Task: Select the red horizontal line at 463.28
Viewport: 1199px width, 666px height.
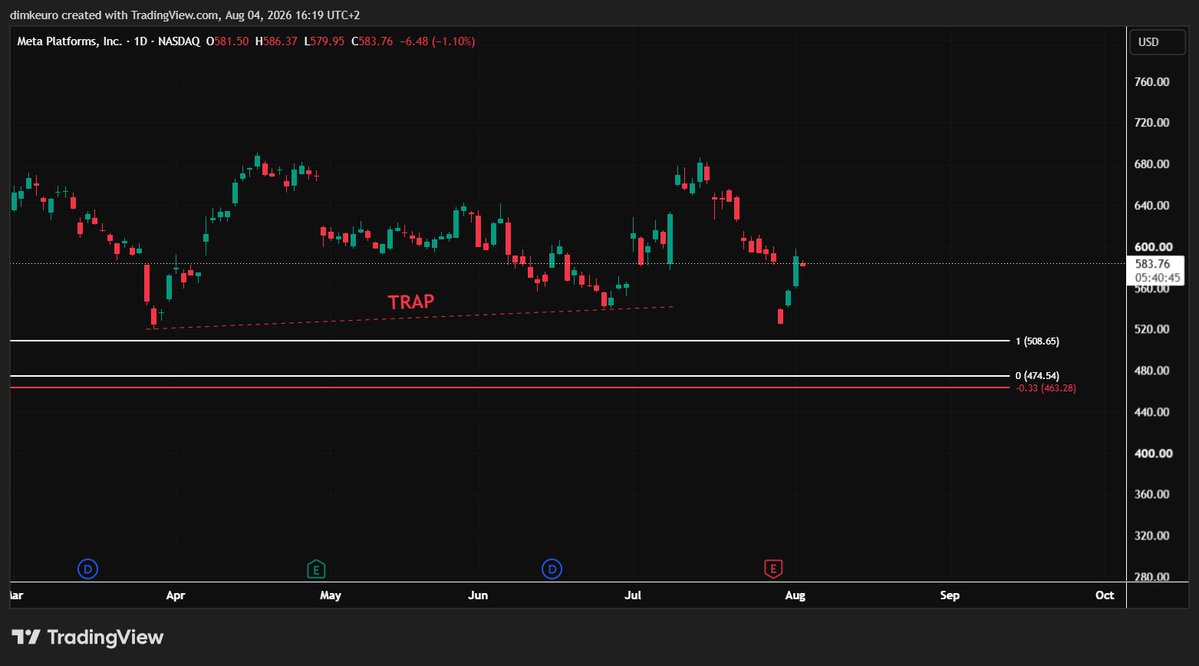Action: coord(509,388)
